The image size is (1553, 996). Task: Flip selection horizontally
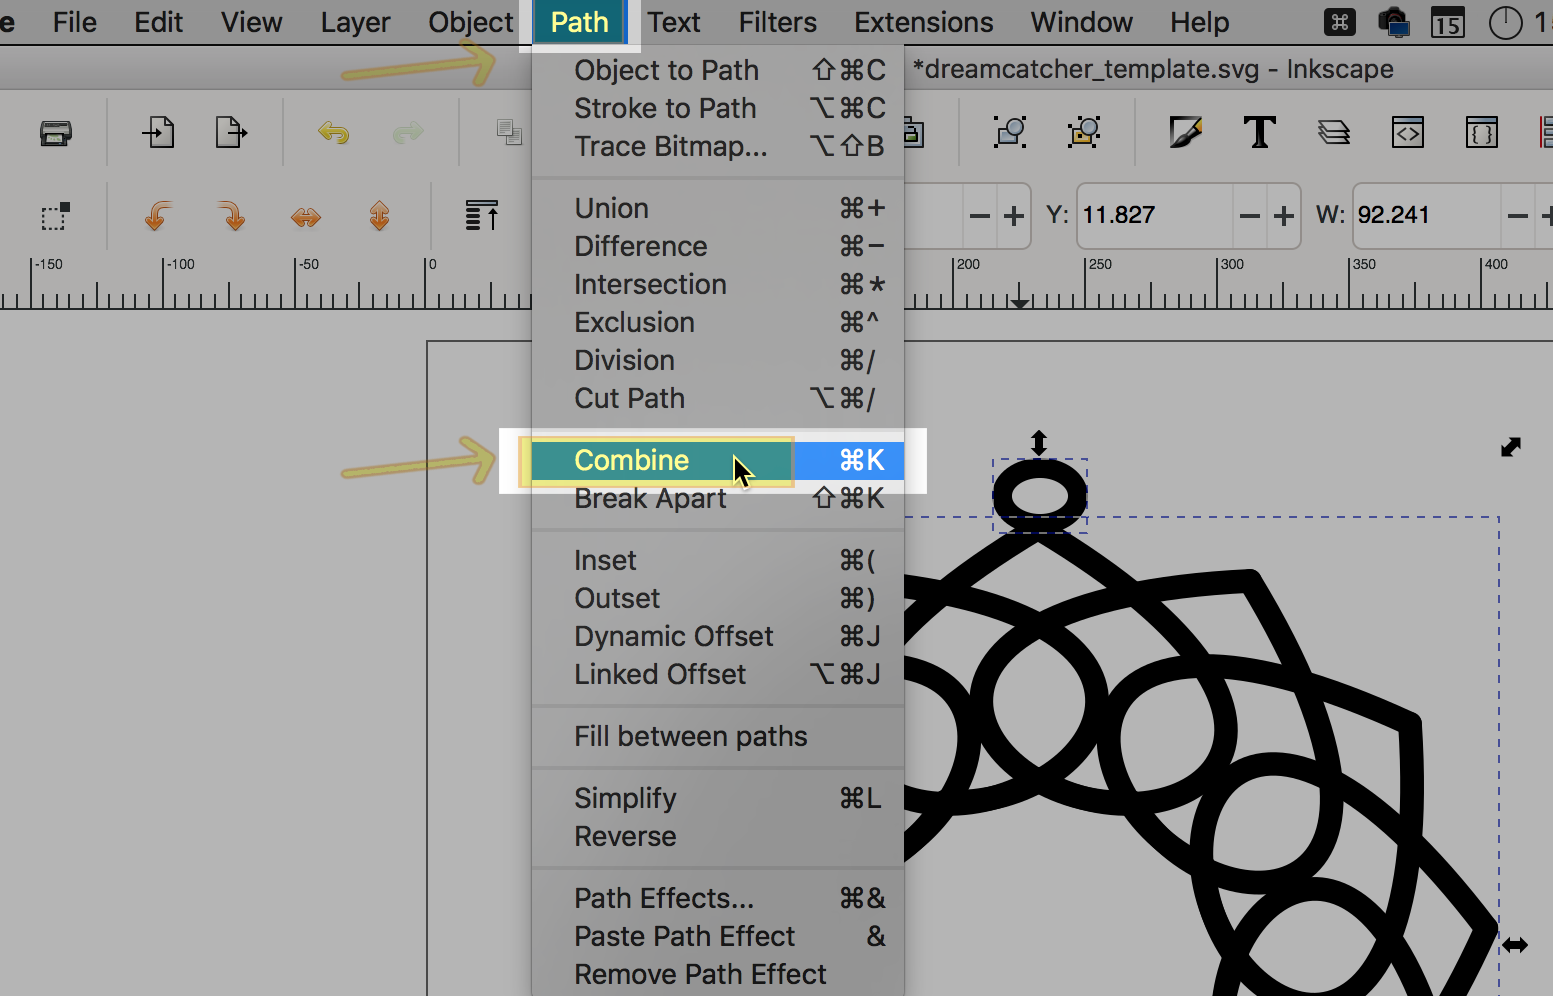pos(306,216)
